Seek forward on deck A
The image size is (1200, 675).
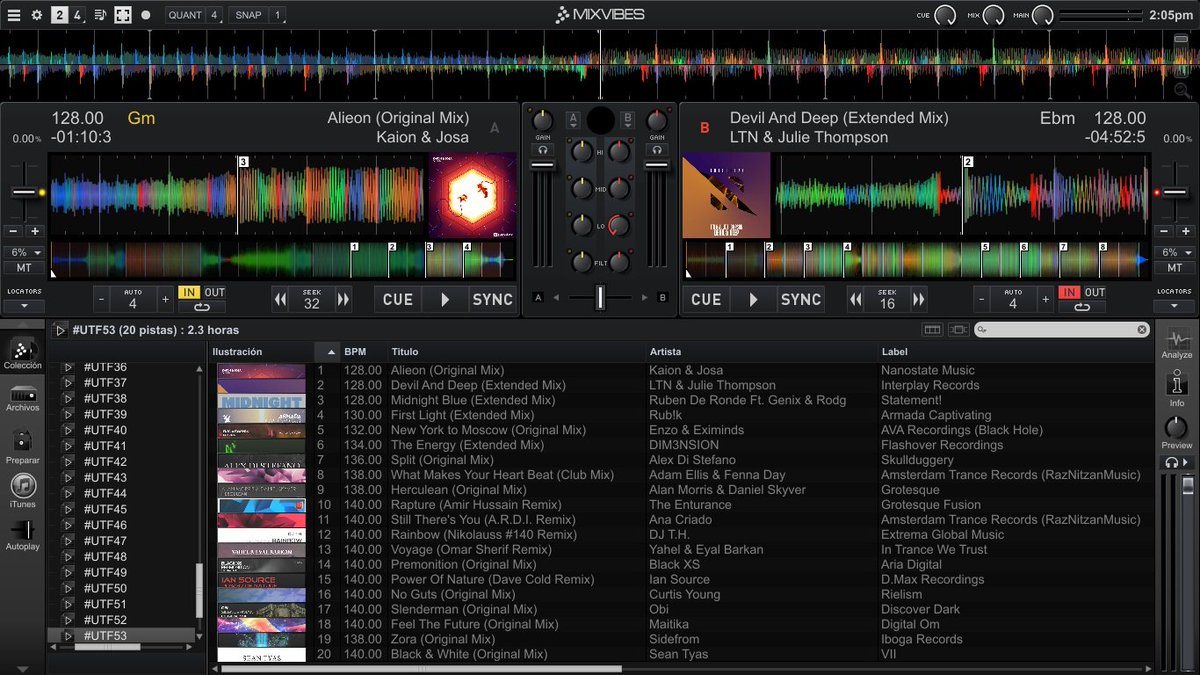pyautogui.click(x=343, y=299)
